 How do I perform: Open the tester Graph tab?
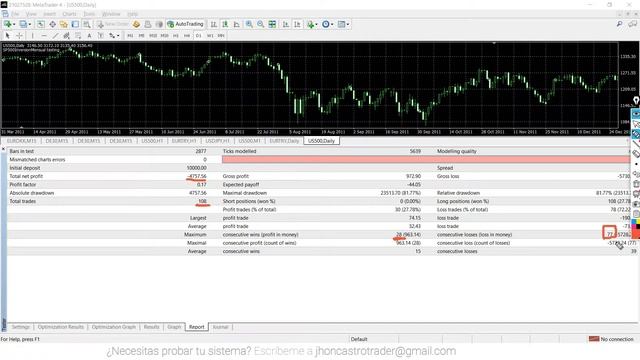click(x=174, y=327)
